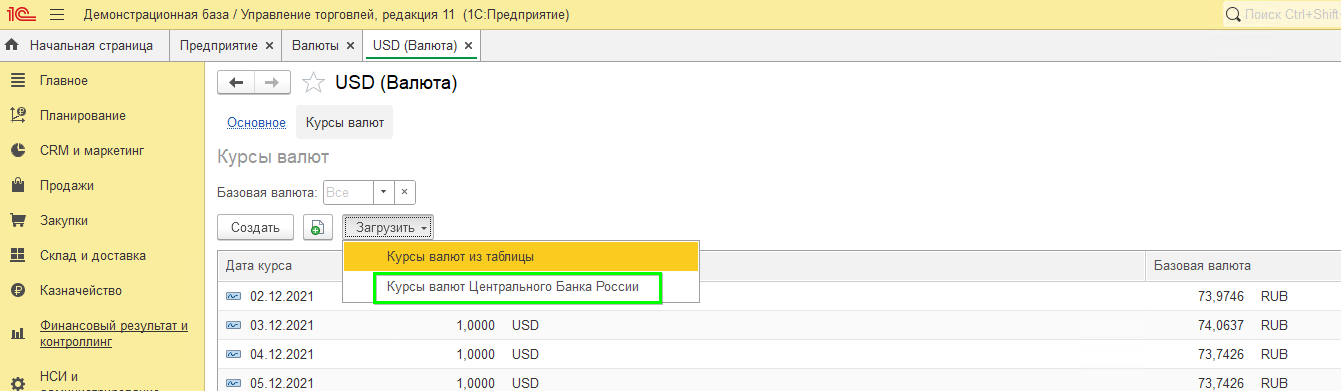The image size is (1341, 391).
Task: Open Казначейство in the sidebar
Action: point(81,291)
